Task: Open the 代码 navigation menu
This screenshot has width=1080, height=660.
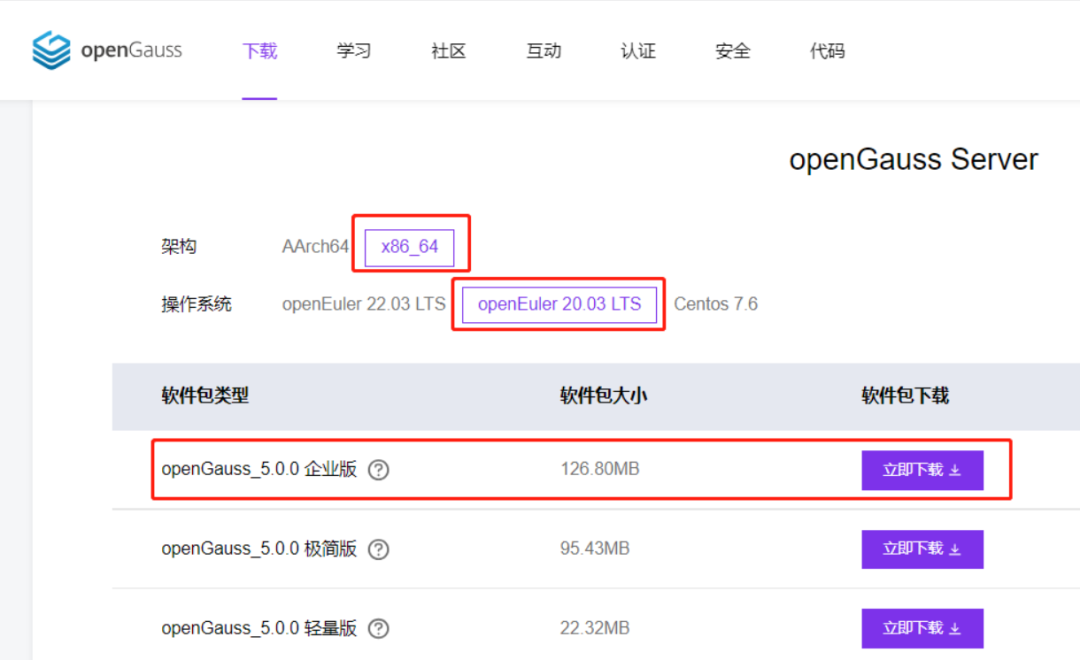Action: [827, 51]
